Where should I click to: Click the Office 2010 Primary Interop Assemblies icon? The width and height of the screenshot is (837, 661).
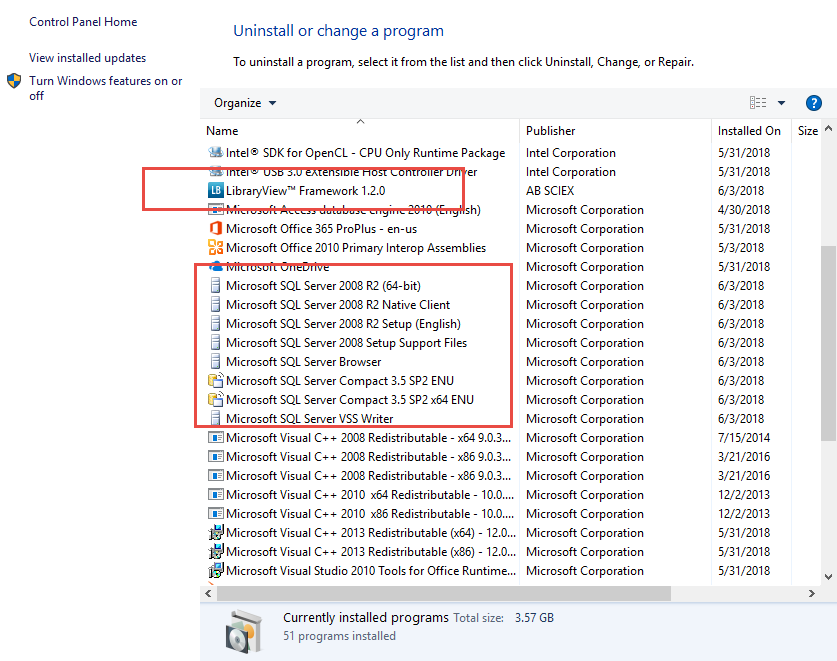pos(216,248)
